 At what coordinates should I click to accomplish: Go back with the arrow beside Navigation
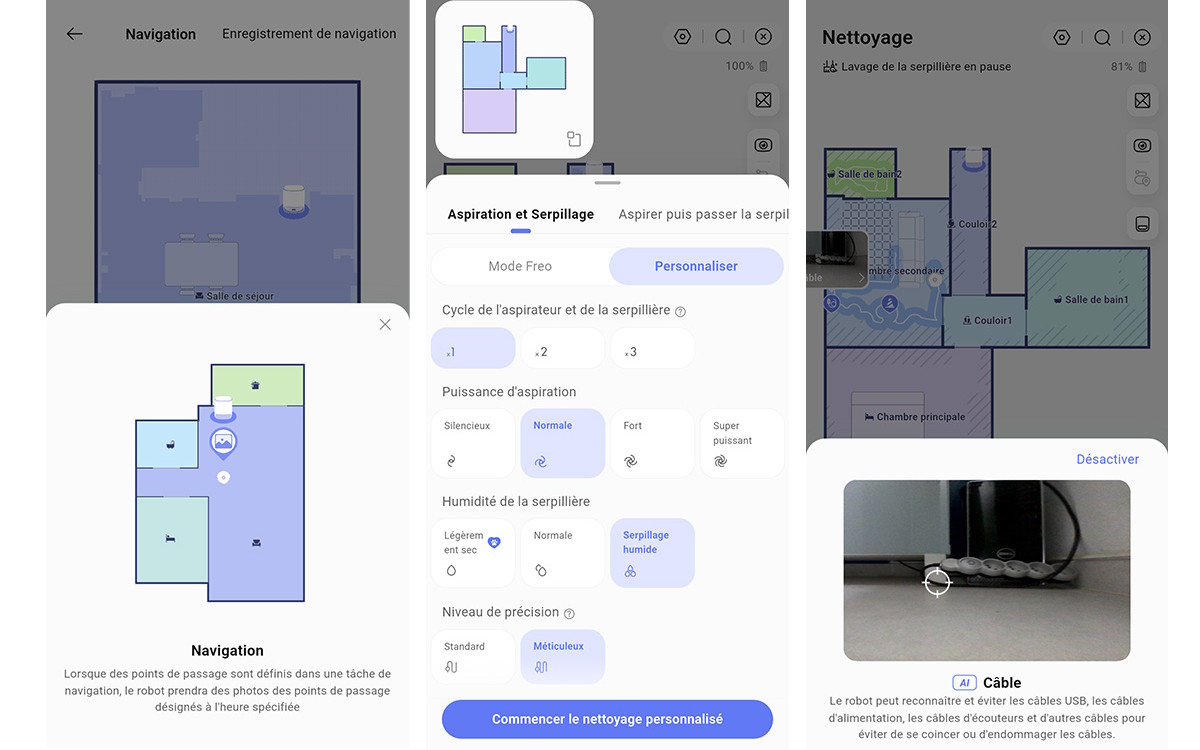74,34
